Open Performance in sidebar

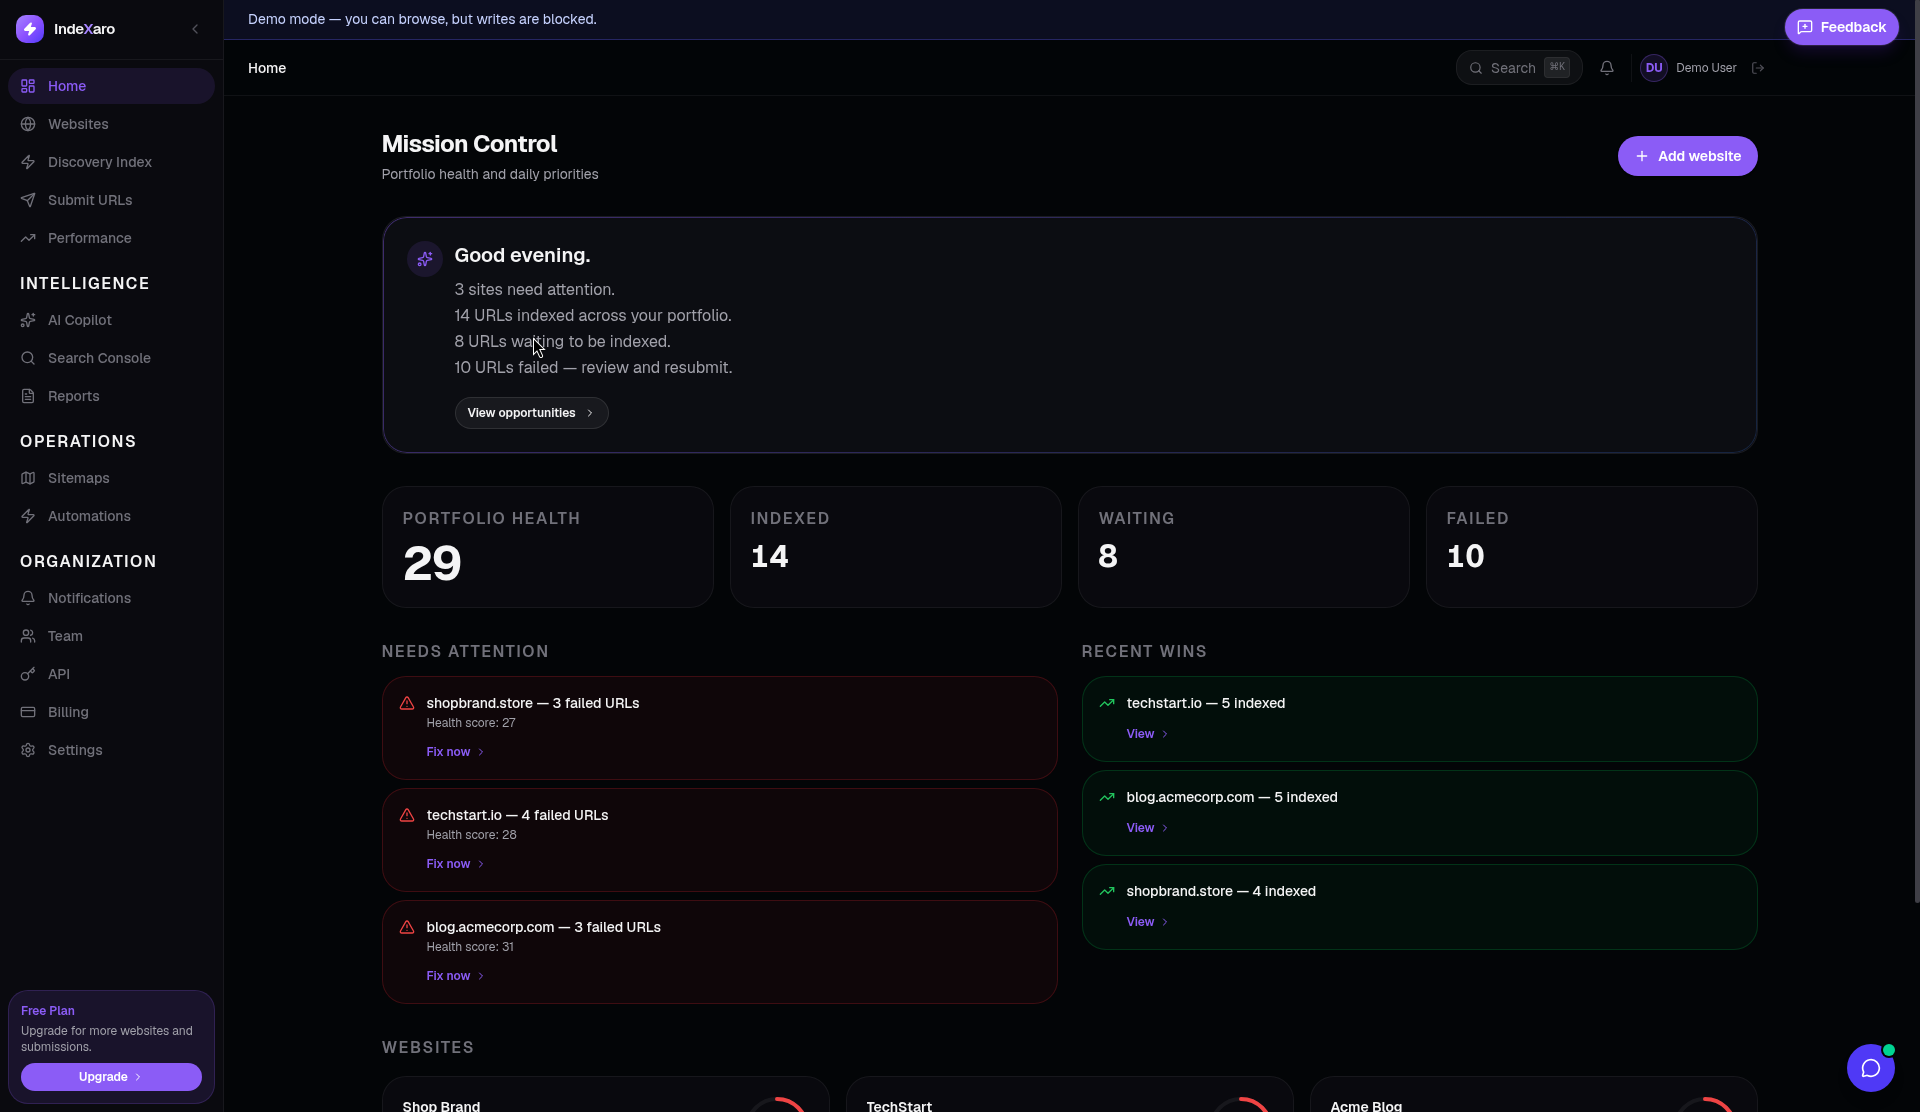click(x=111, y=238)
